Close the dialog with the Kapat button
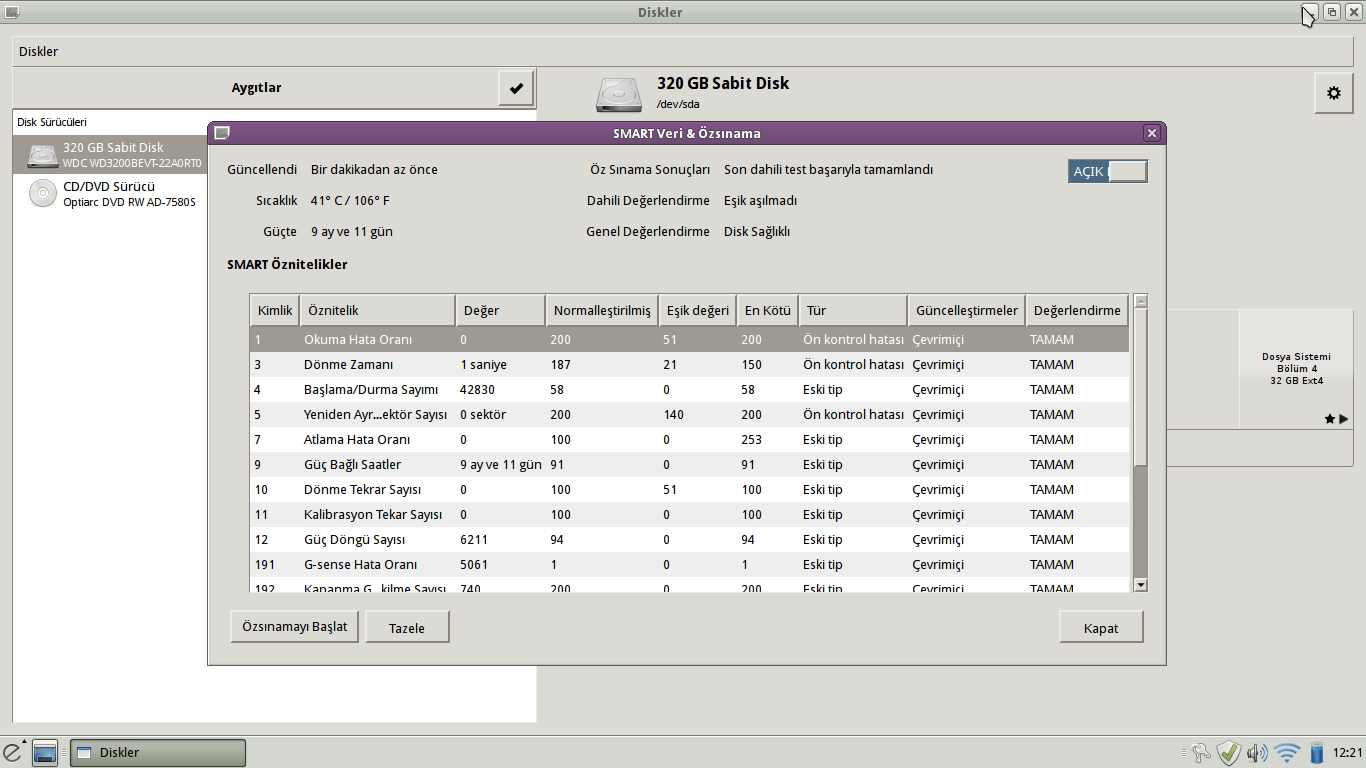1366x768 pixels. [1100, 628]
